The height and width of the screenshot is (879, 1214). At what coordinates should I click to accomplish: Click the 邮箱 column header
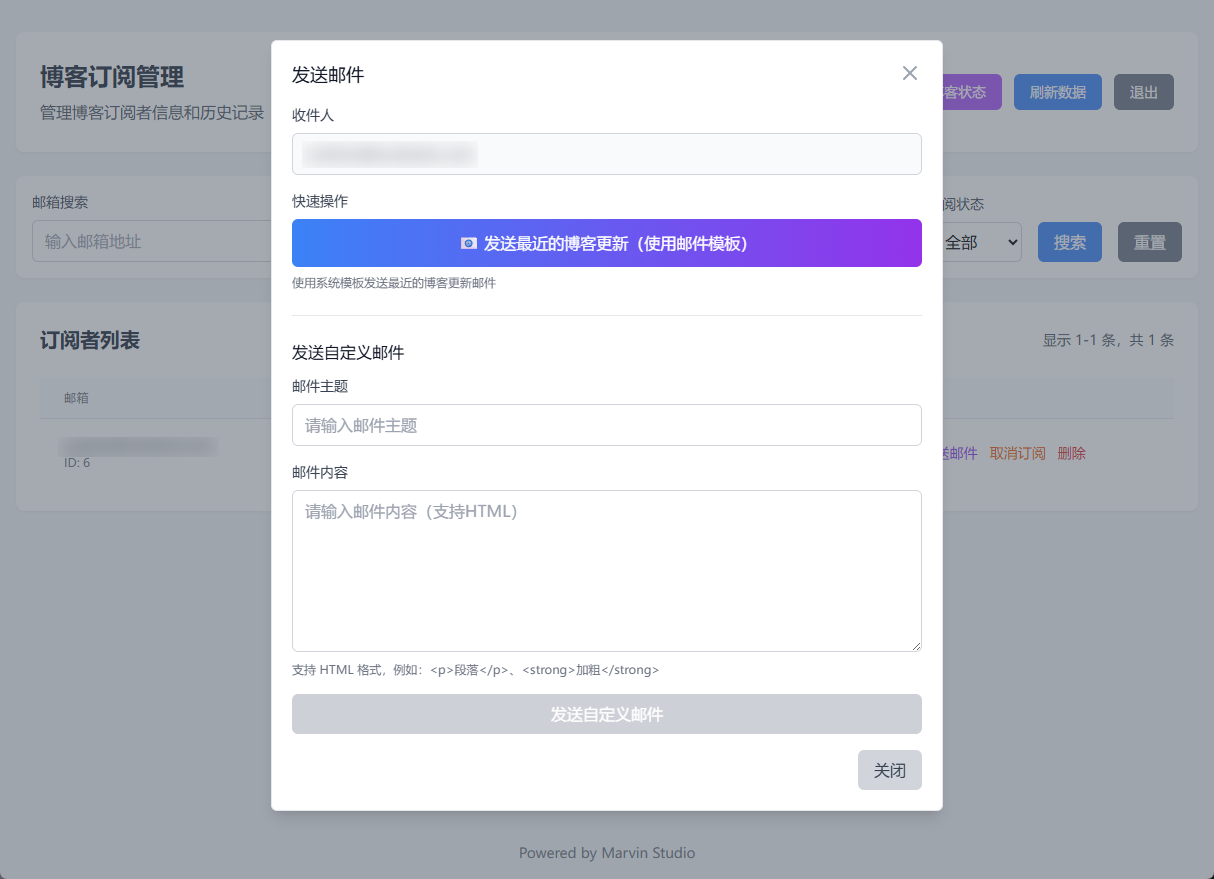[77, 398]
